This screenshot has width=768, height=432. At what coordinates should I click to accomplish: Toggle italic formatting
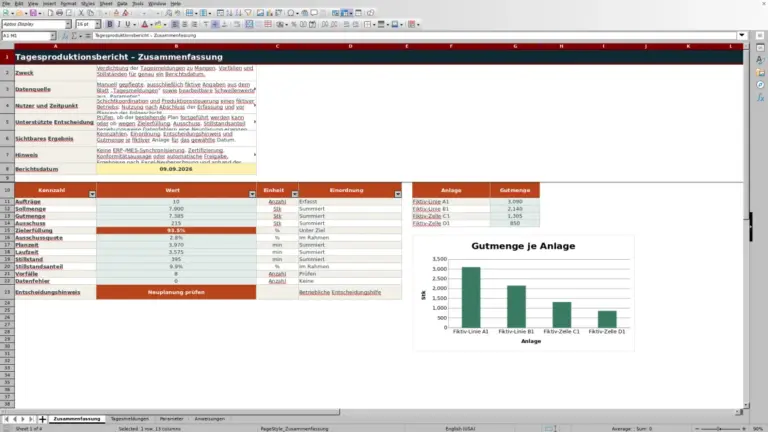119,24
